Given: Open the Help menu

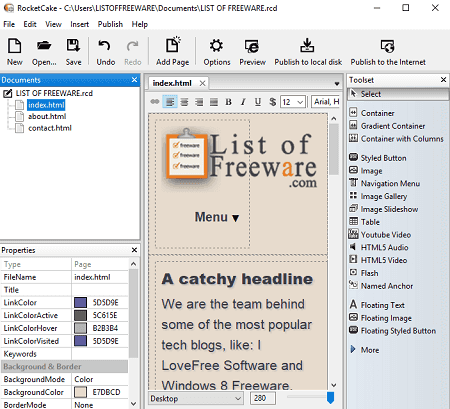Looking at the screenshot, I should [139, 24].
